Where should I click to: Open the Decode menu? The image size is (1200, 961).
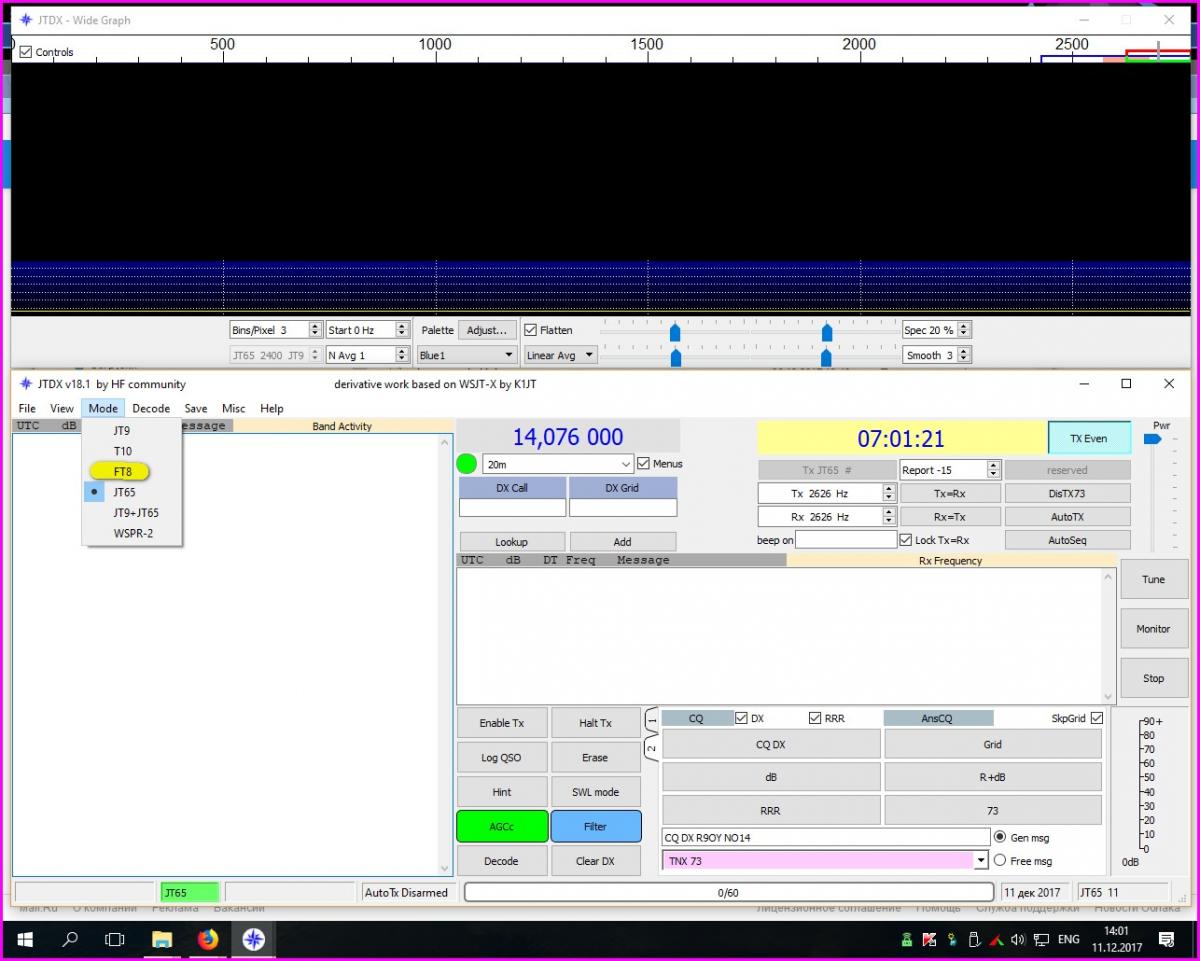pyautogui.click(x=151, y=408)
